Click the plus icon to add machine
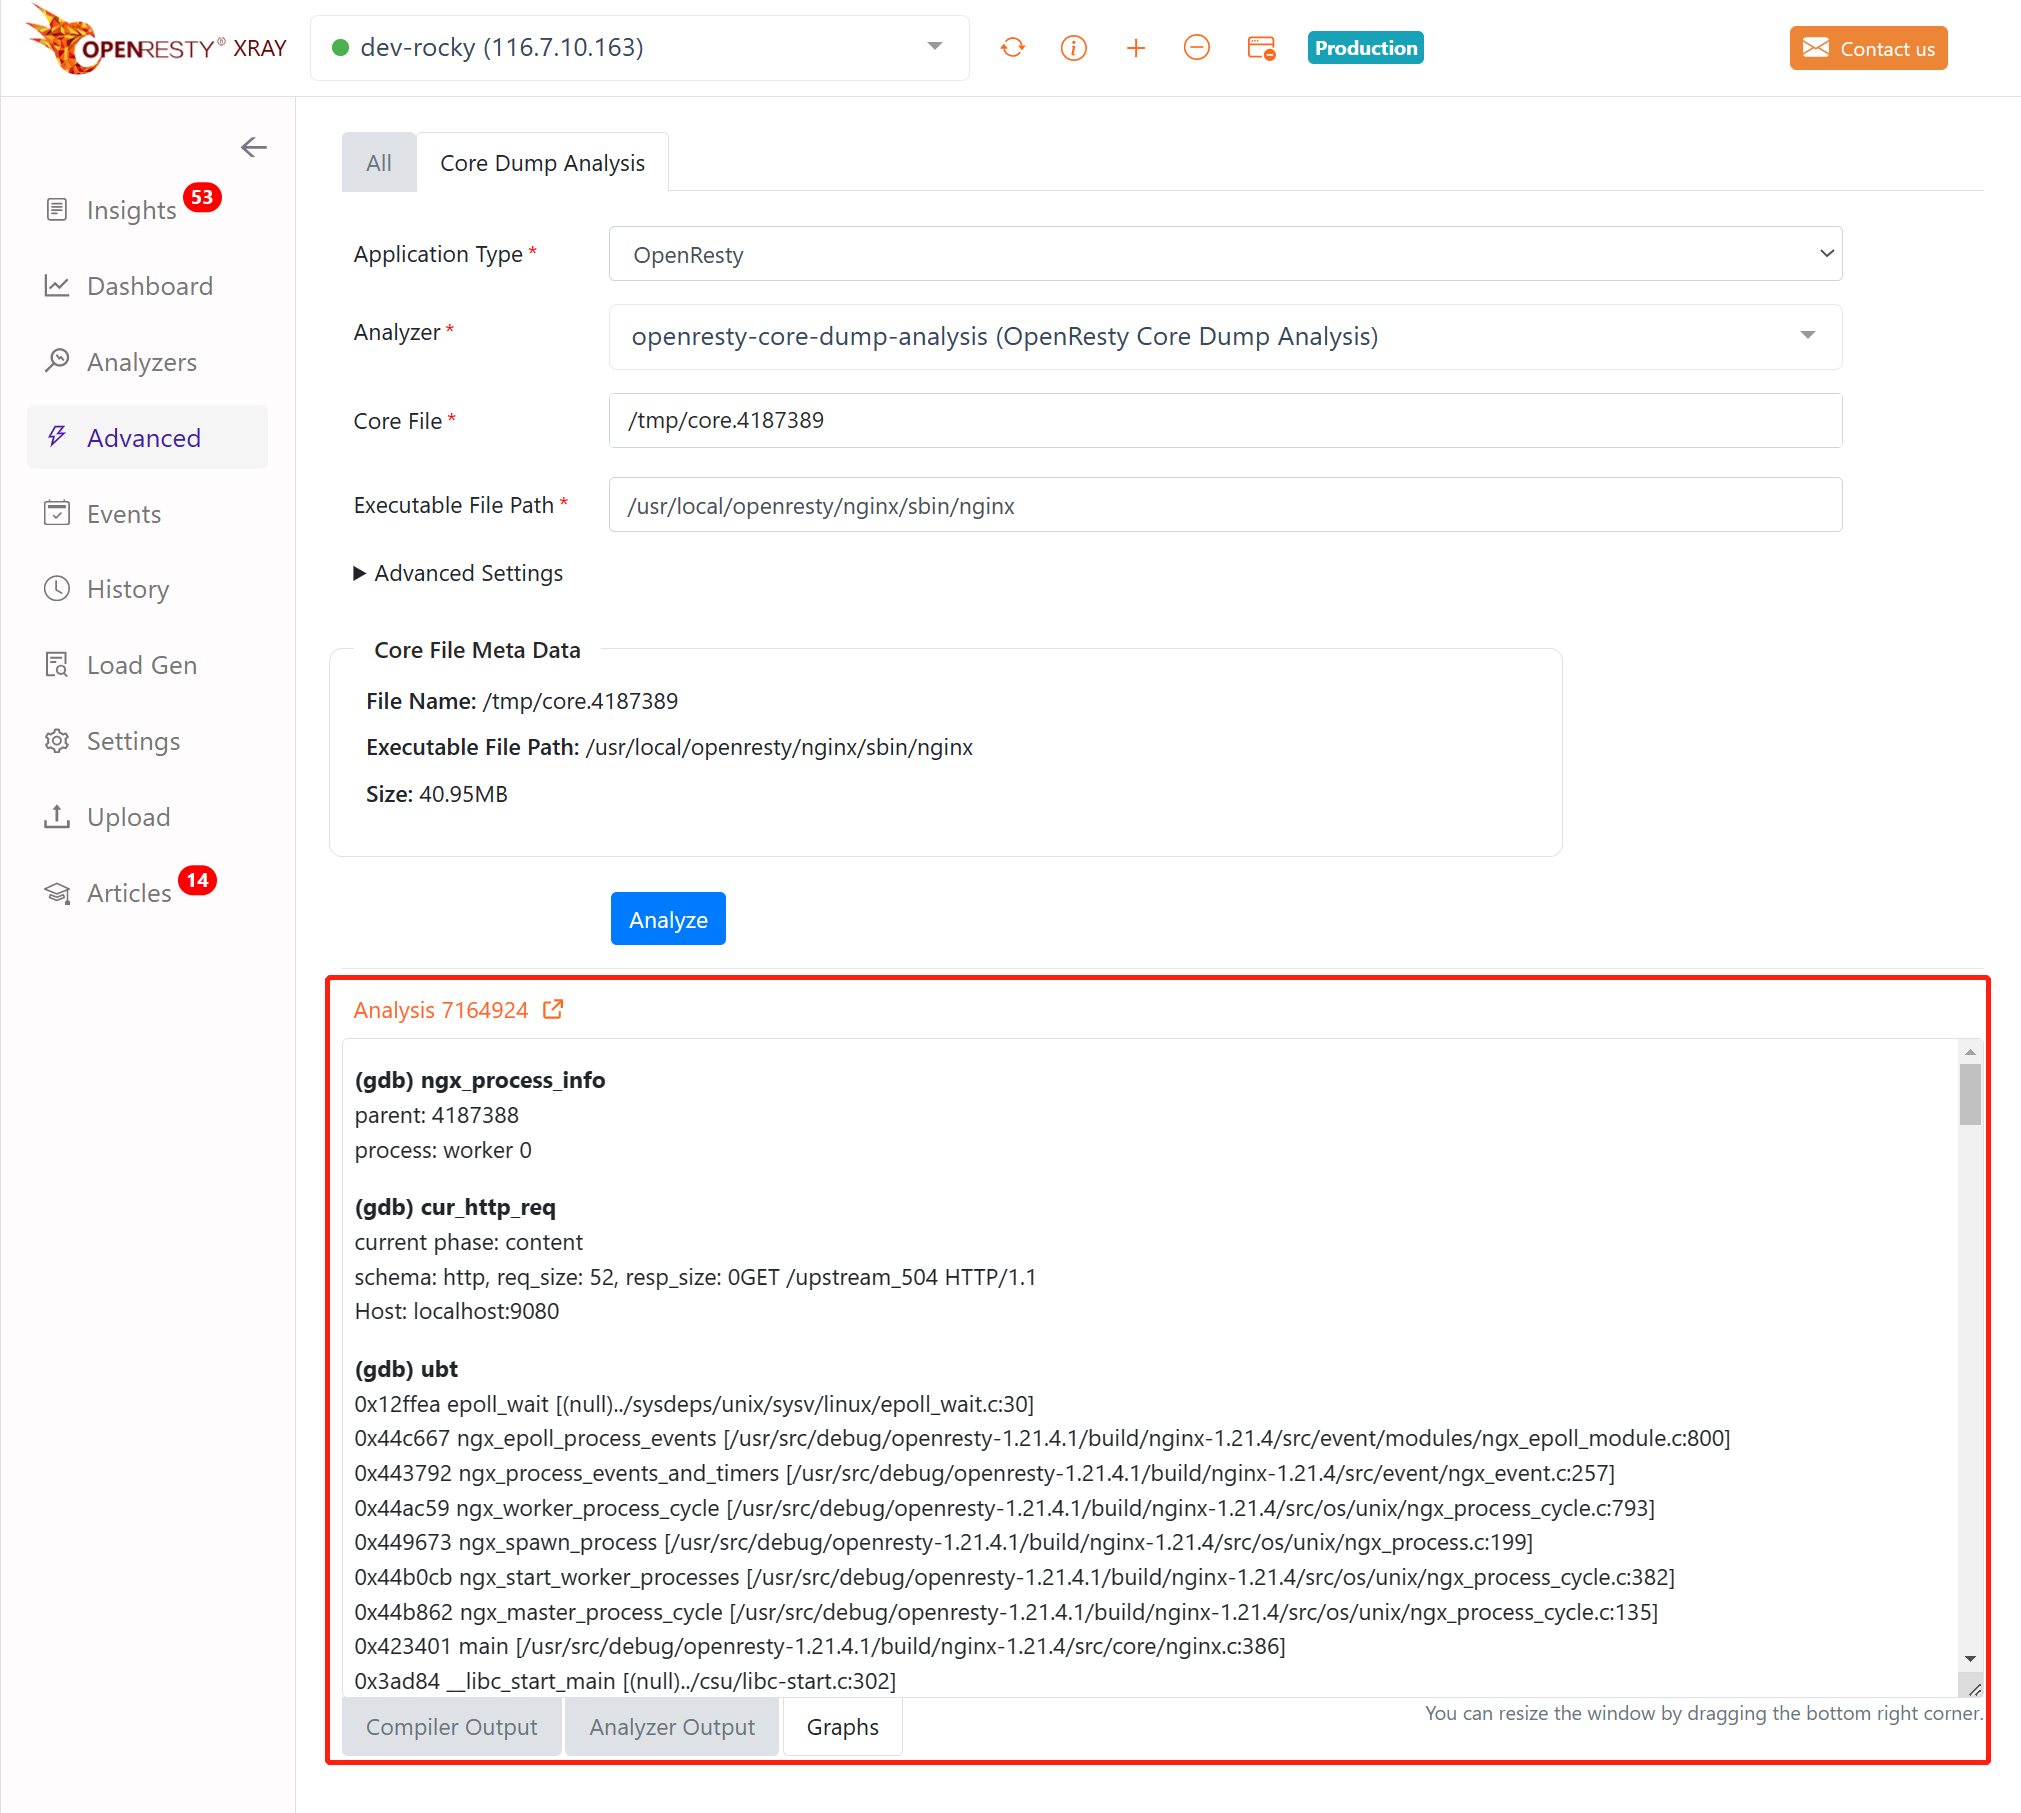Viewport: 2021px width, 1813px height. [x=1136, y=48]
